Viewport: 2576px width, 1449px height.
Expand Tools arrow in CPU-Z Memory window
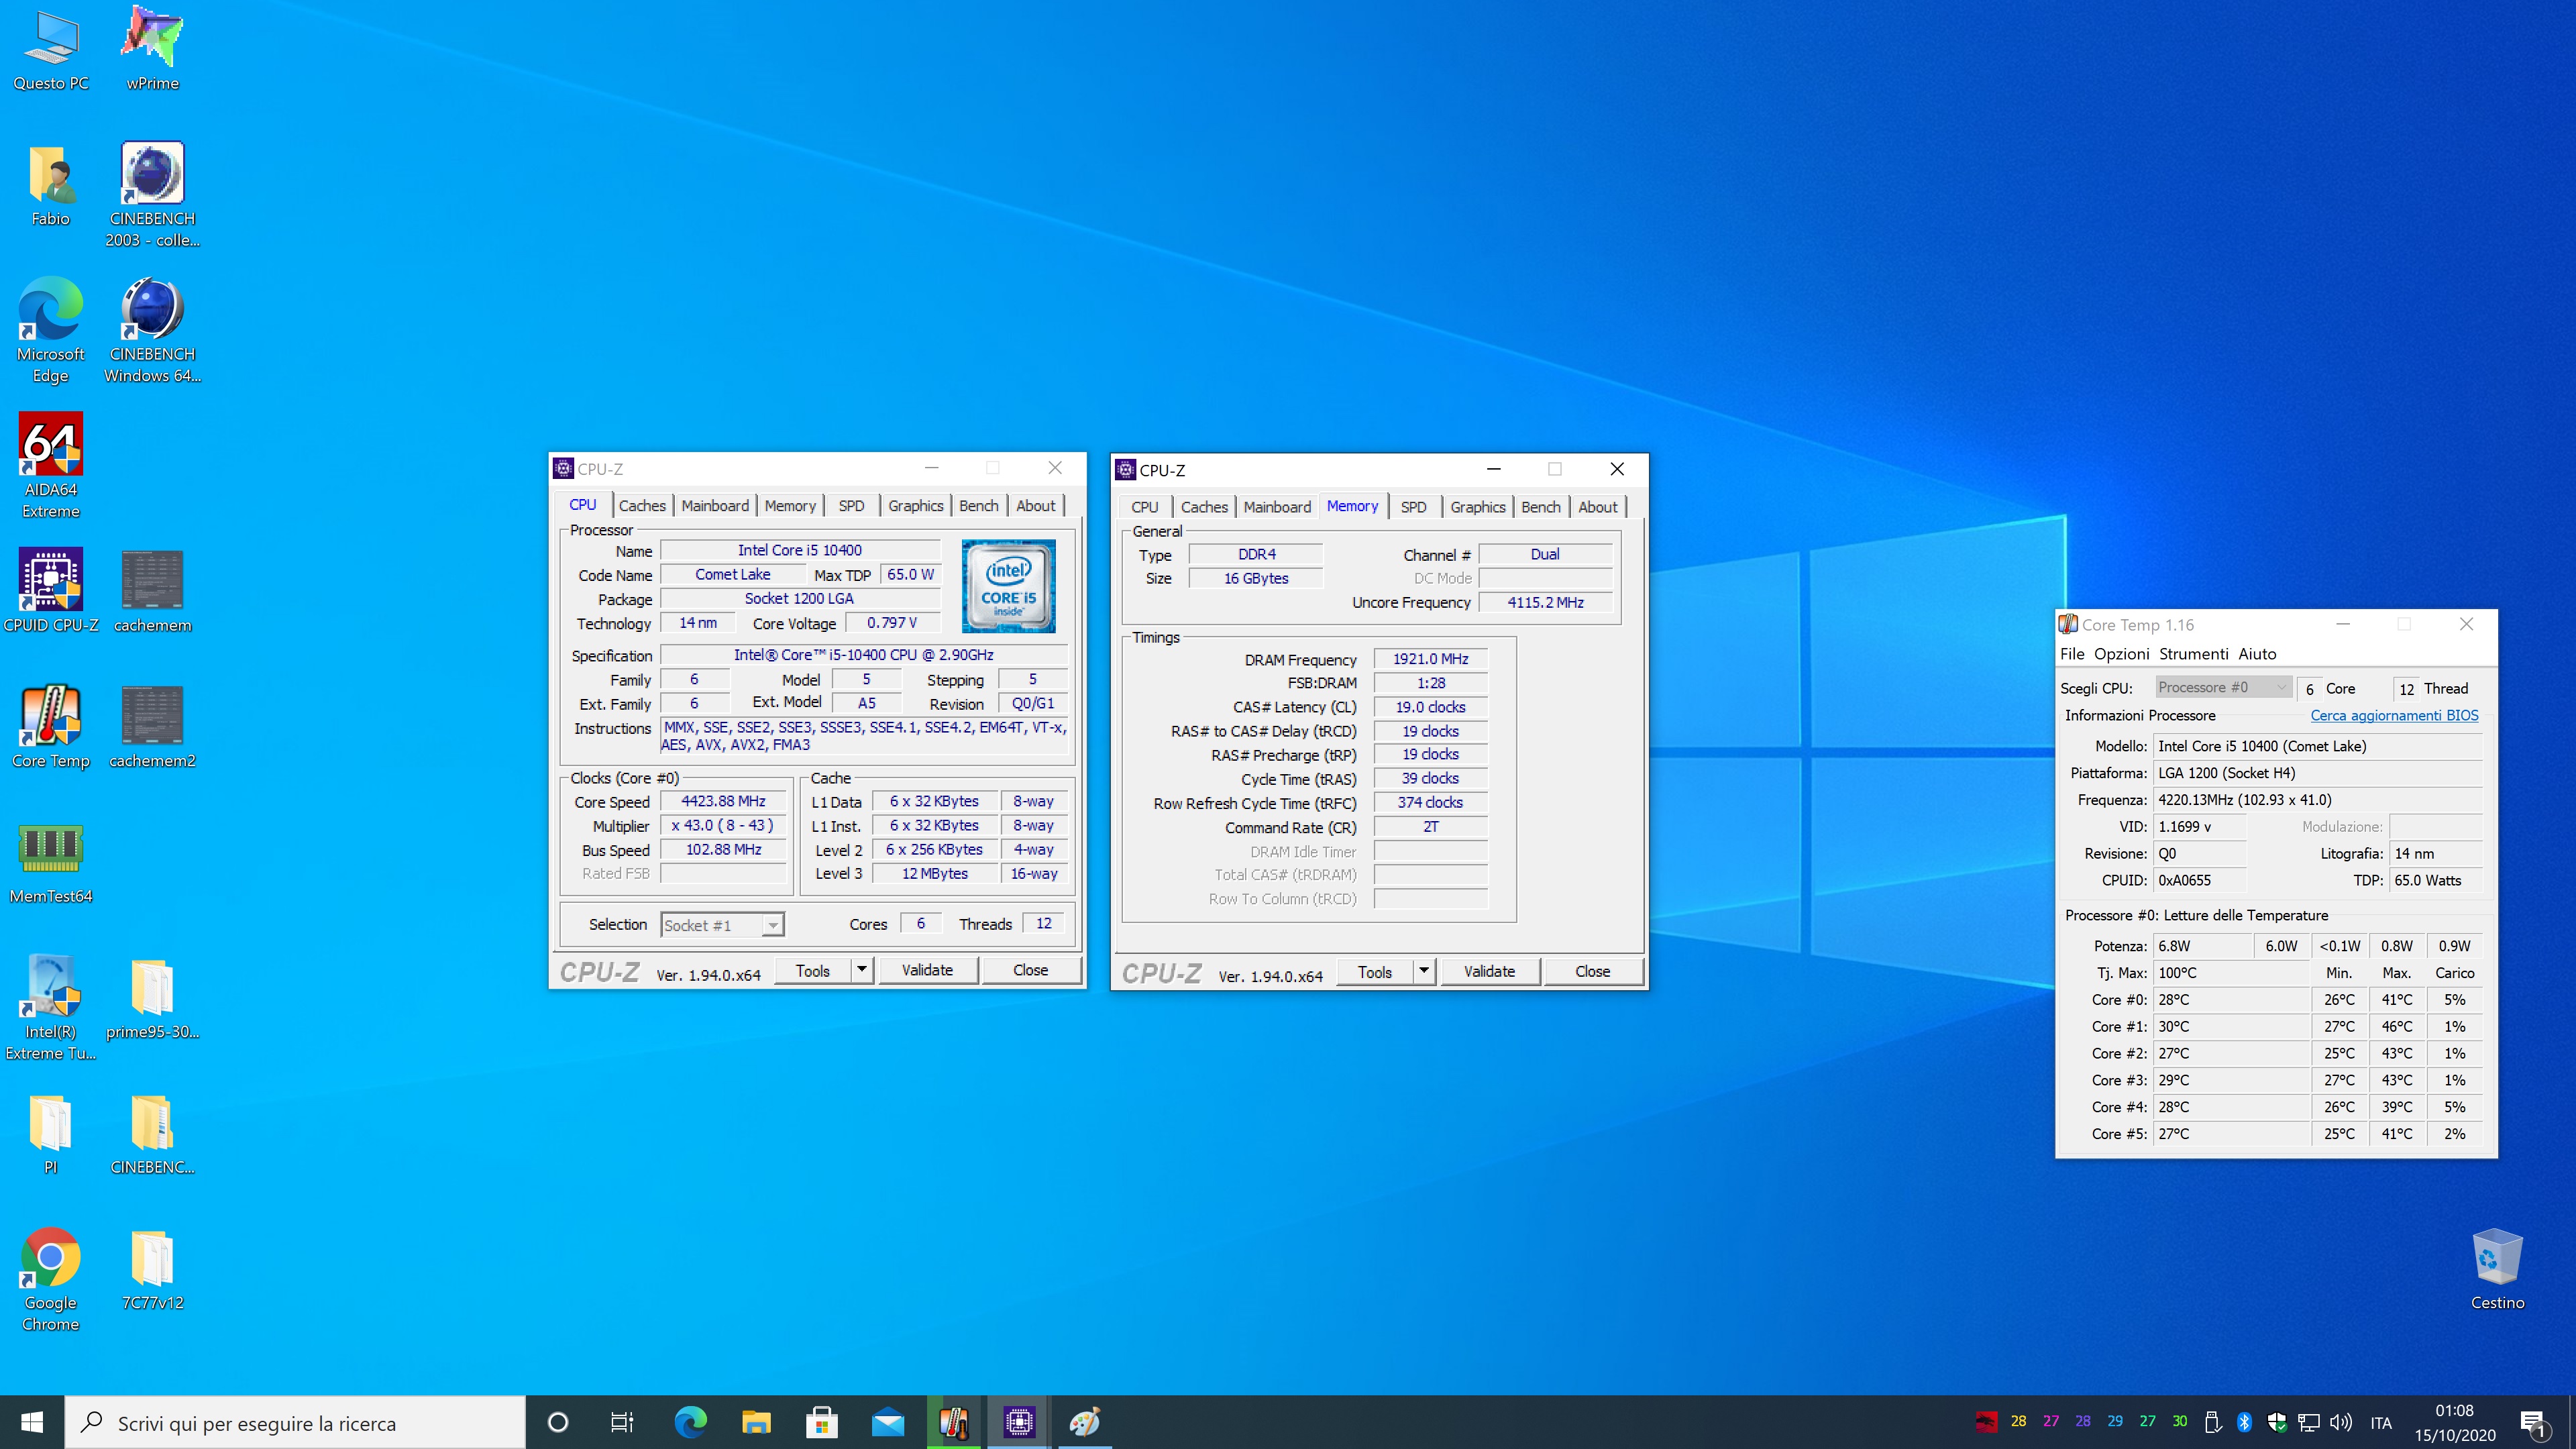[x=1423, y=971]
